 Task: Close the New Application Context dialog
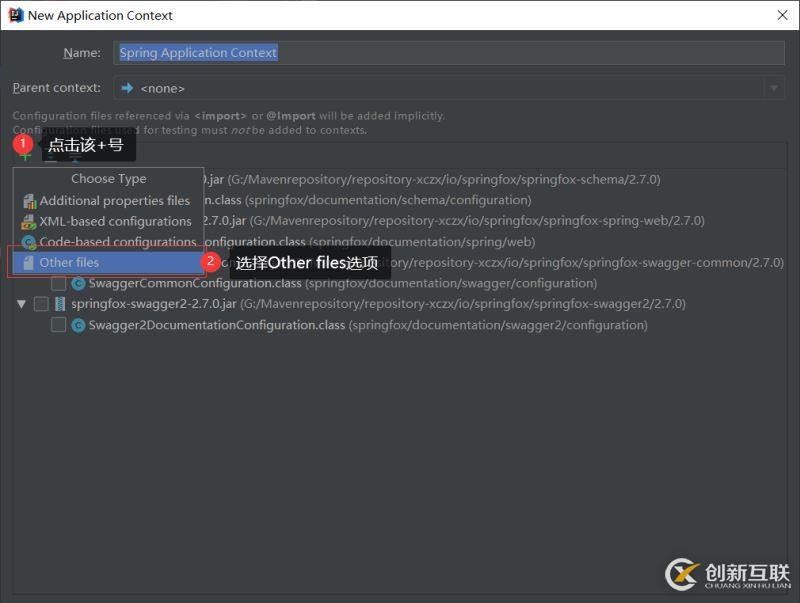click(782, 15)
